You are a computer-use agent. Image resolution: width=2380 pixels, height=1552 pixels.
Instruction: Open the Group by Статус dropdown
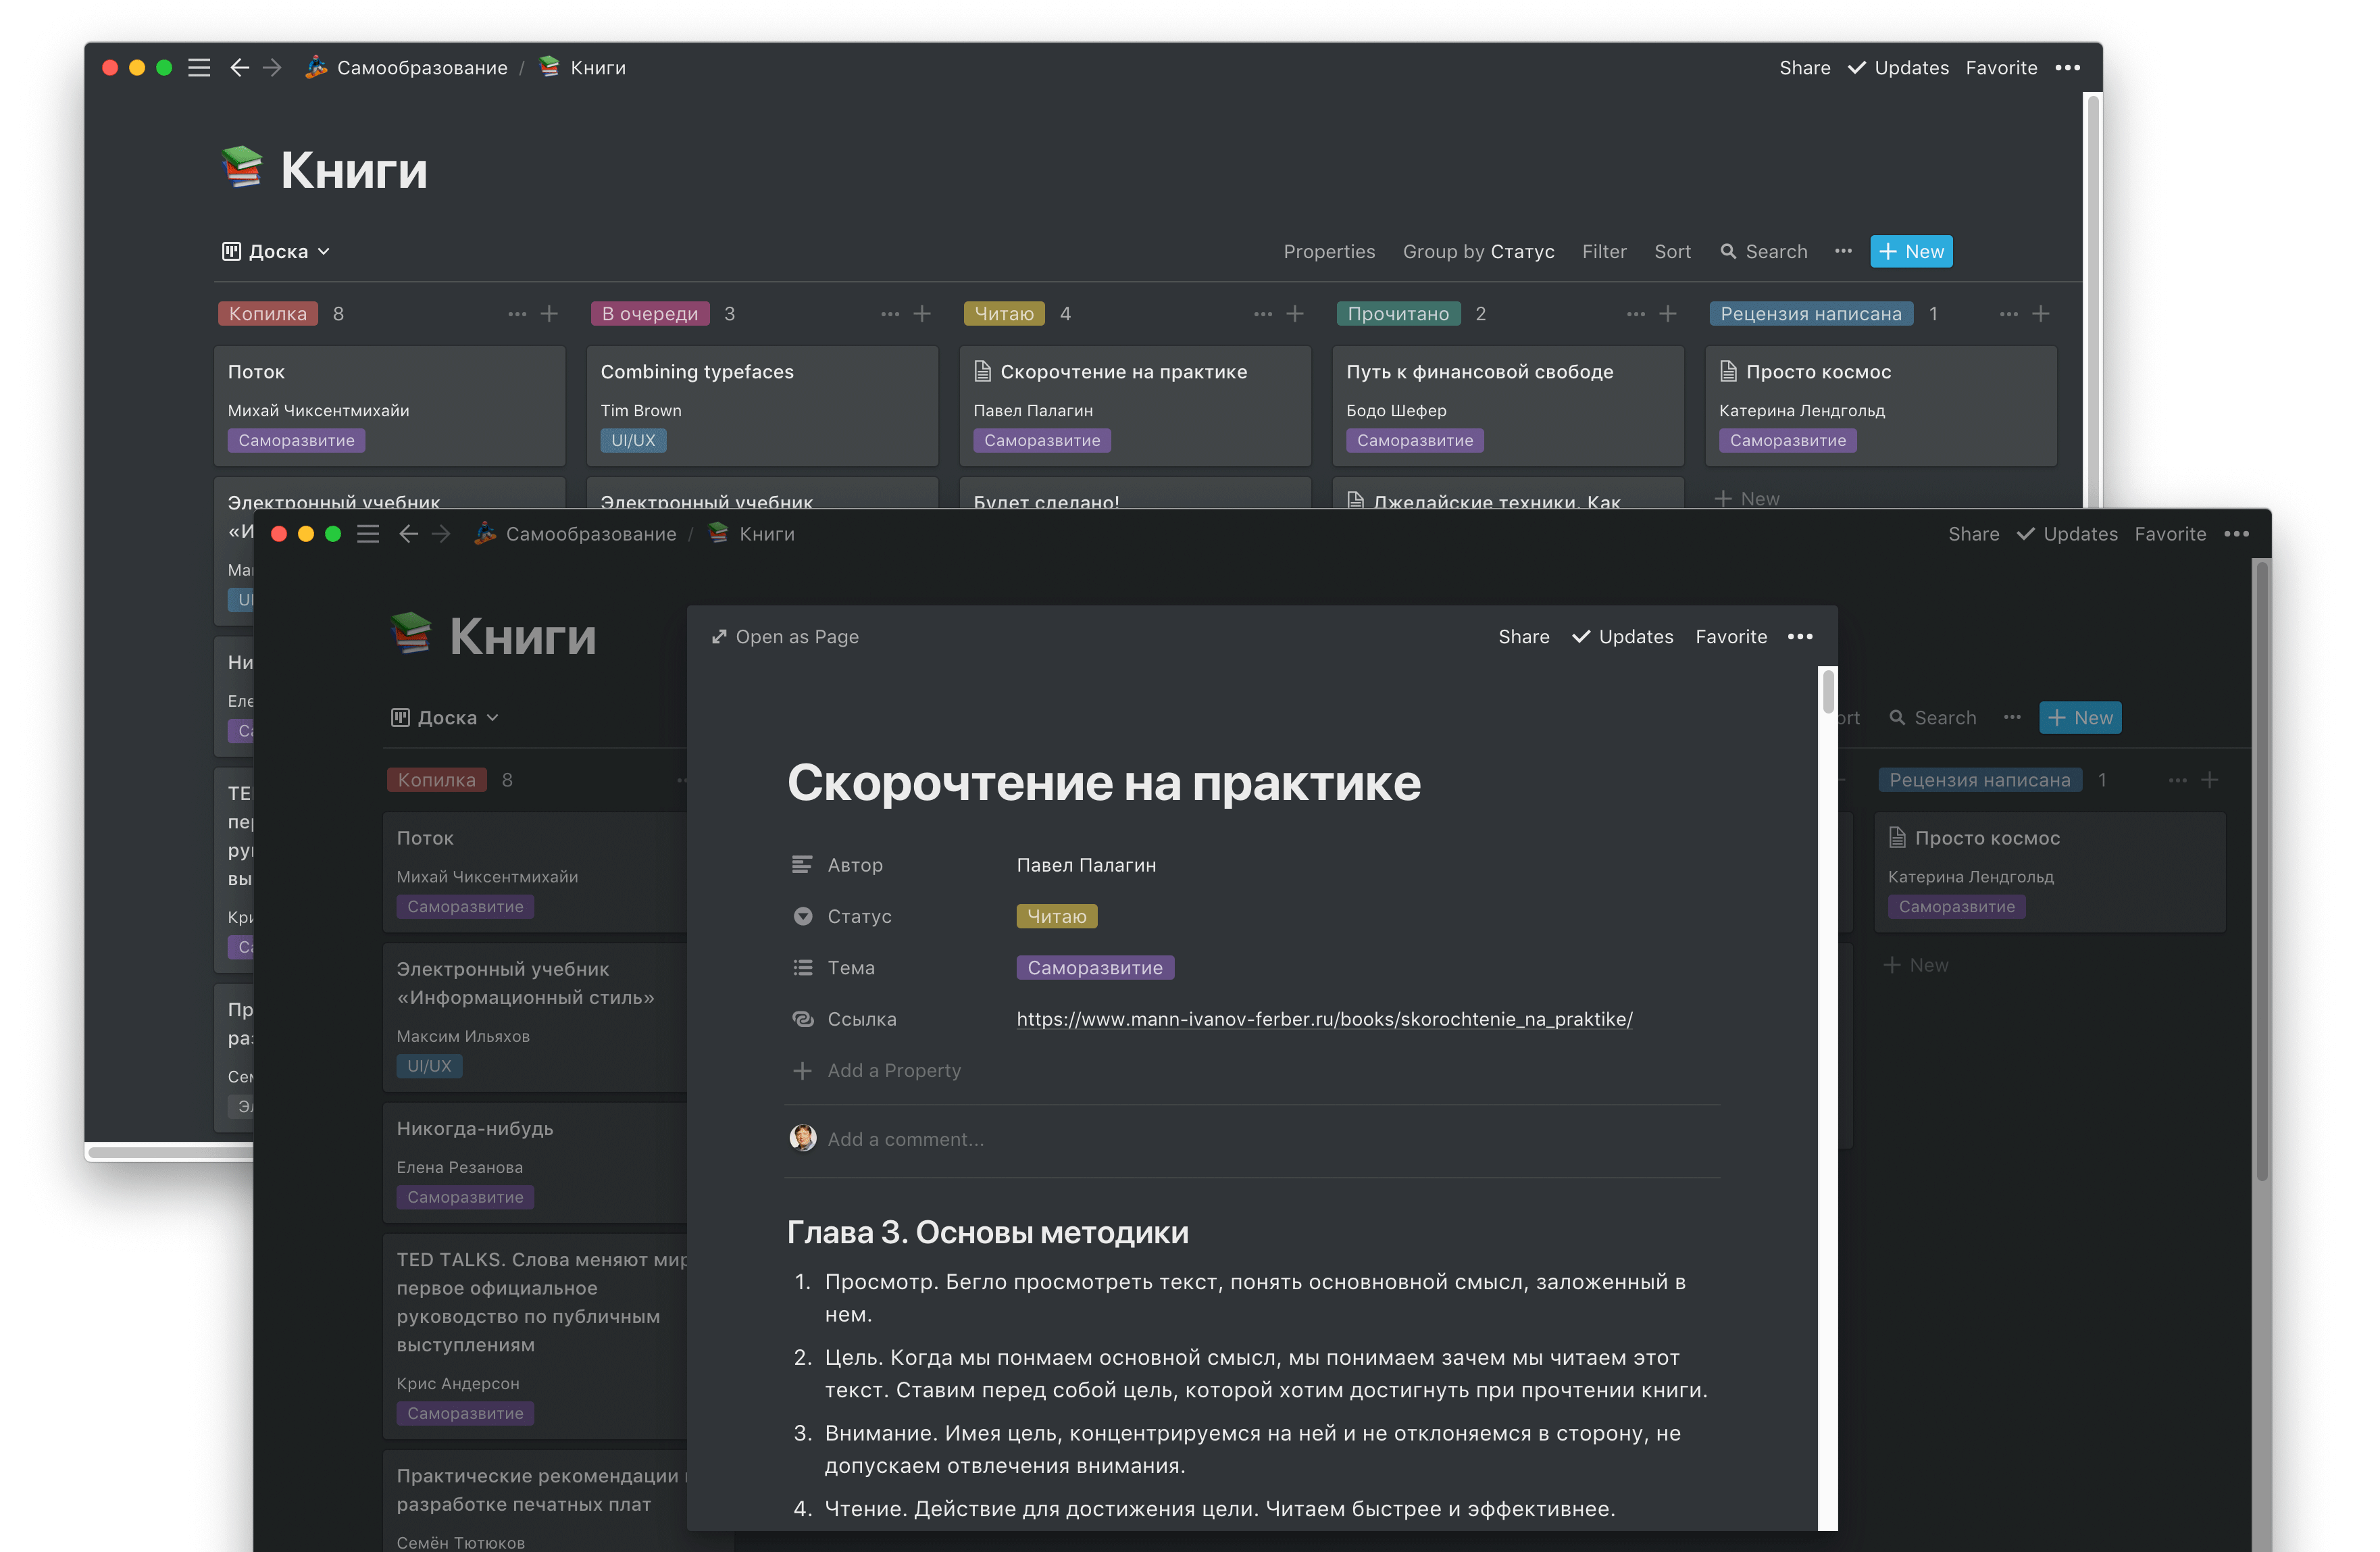(x=1478, y=252)
